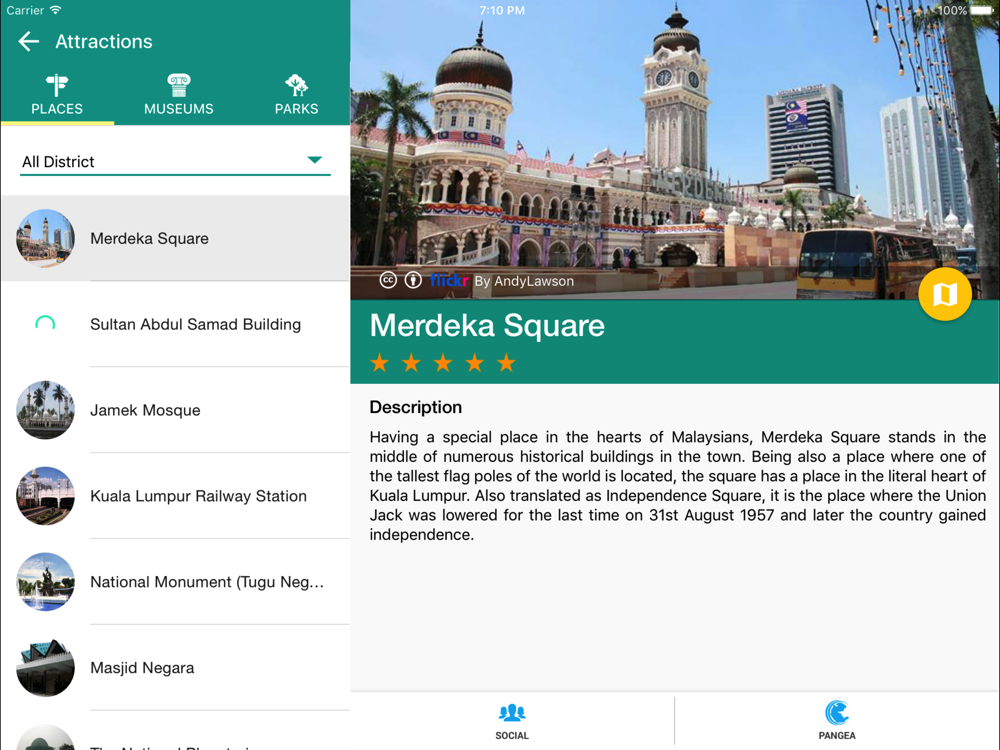
Task: Click the loading spinner beside Sultan Abdul Samad
Action: click(x=45, y=323)
